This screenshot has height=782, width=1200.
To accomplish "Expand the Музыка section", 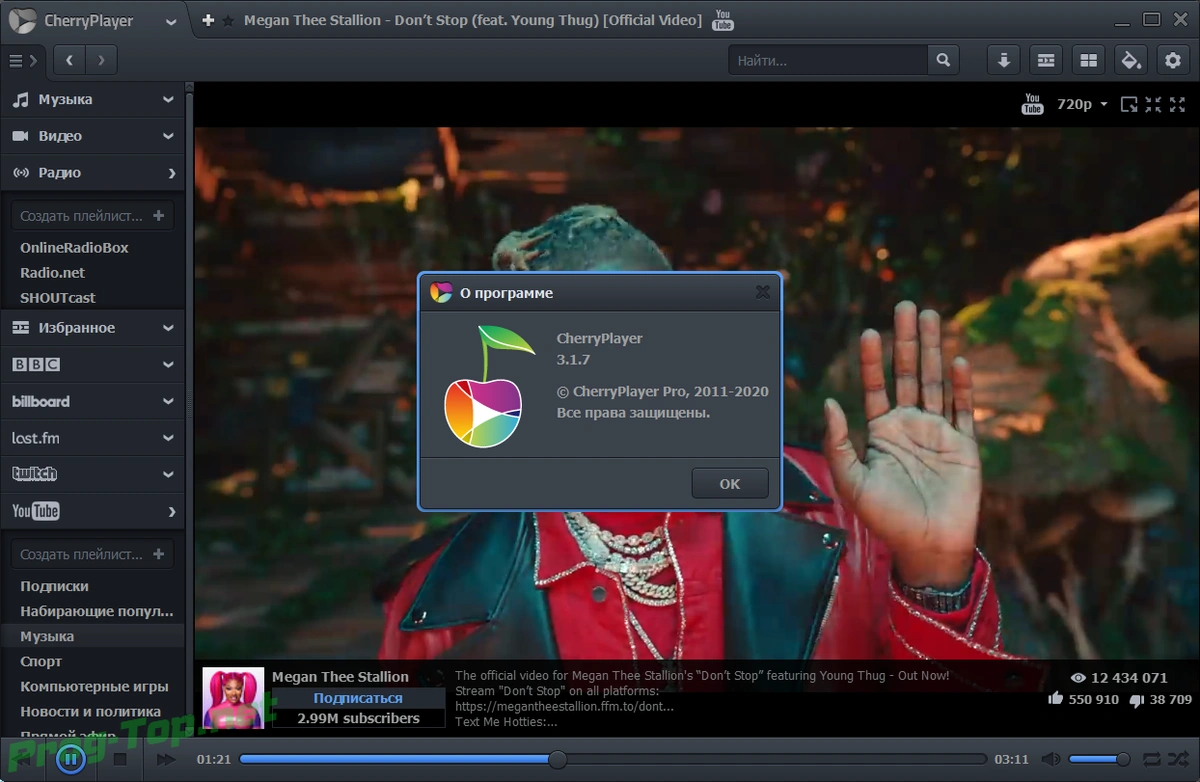I will (x=92, y=99).
